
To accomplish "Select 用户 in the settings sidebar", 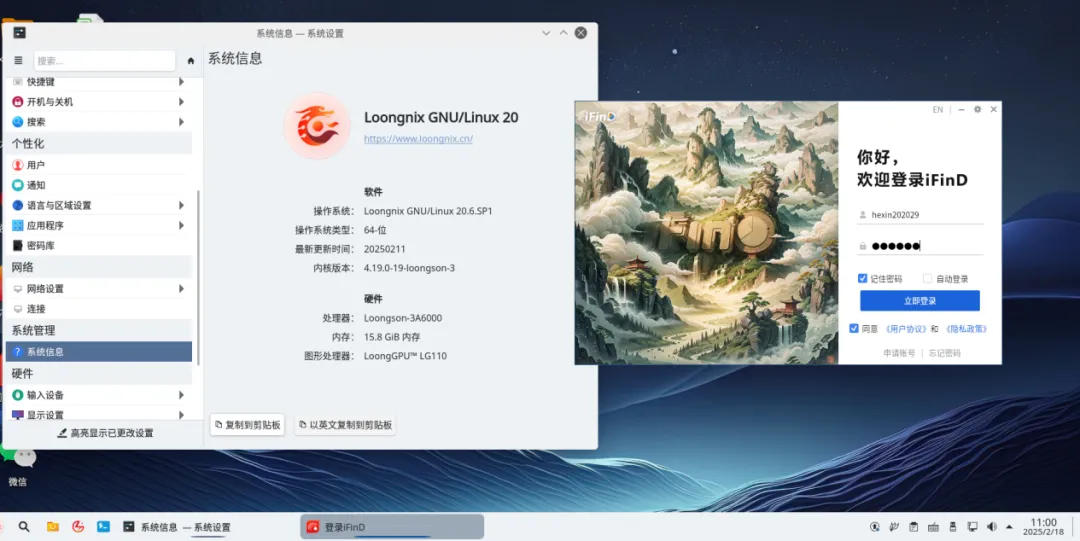I will [36, 165].
